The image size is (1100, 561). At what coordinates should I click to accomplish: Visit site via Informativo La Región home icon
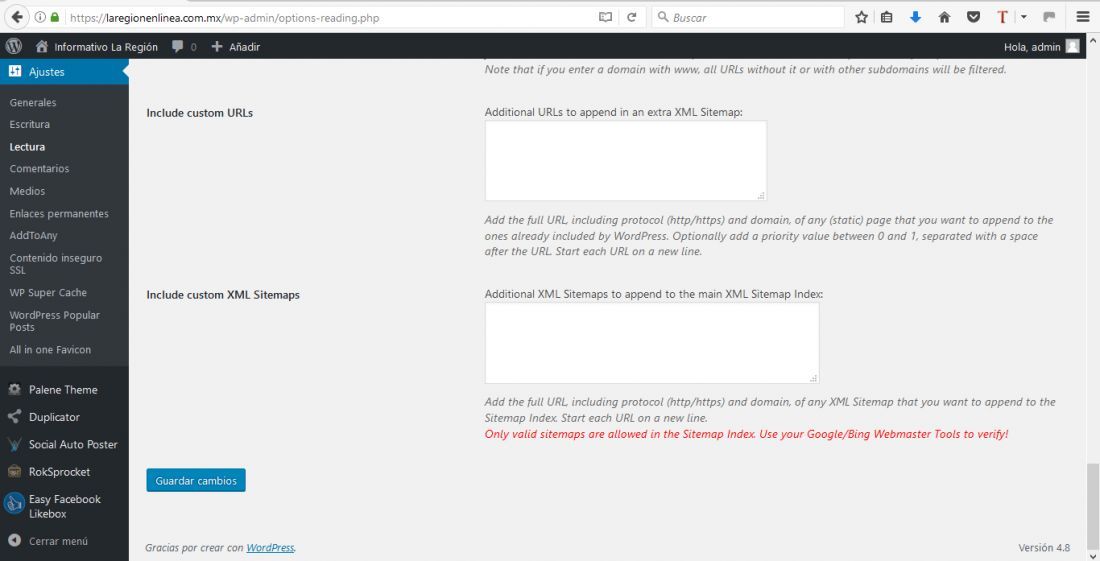click(x=42, y=46)
